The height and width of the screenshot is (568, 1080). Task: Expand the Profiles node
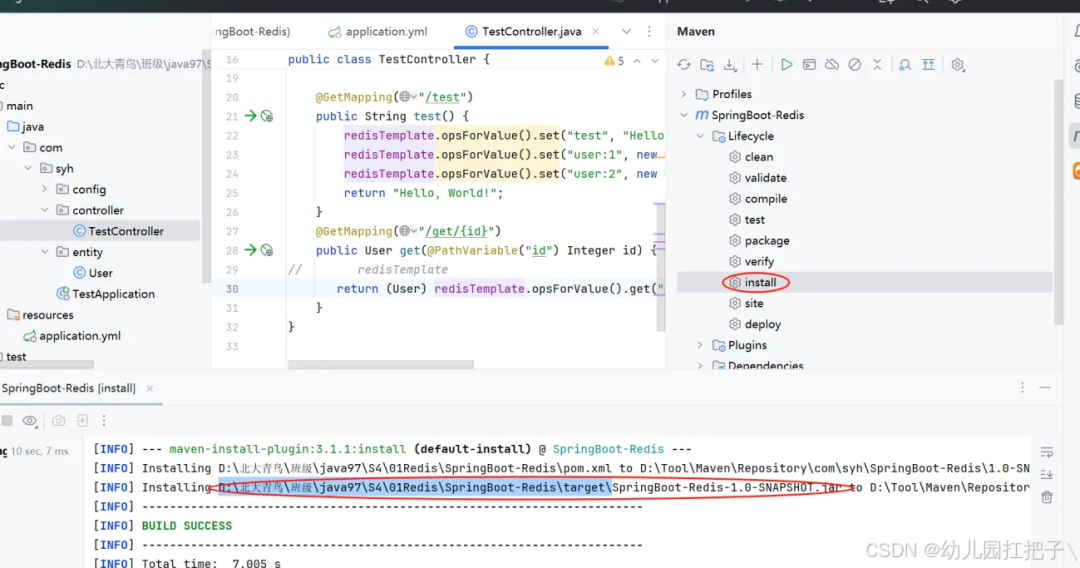point(684,94)
